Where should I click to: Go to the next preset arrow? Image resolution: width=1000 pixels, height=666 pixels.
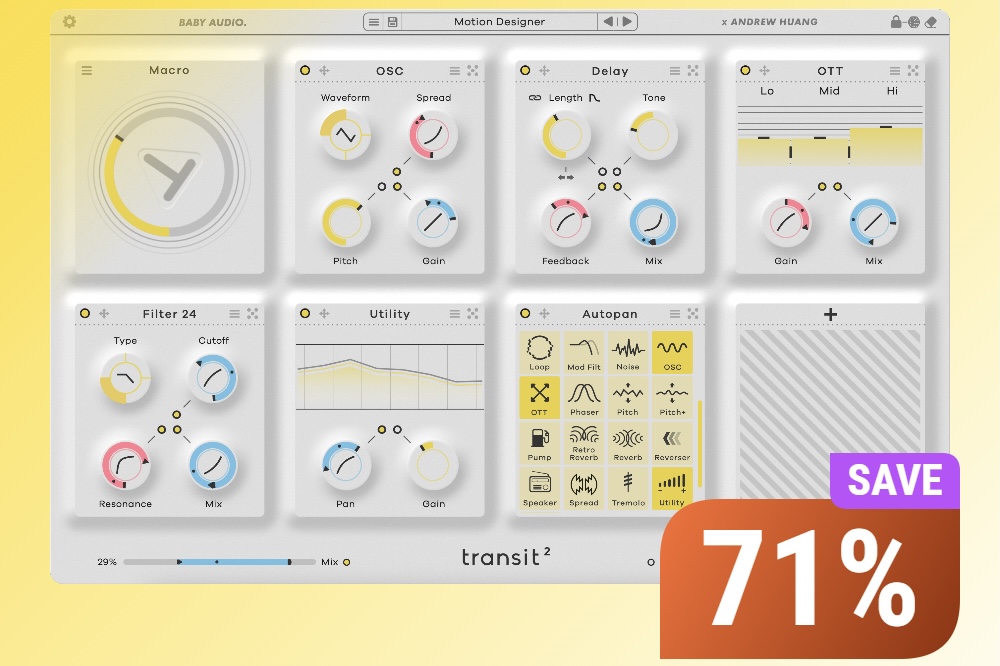628,22
